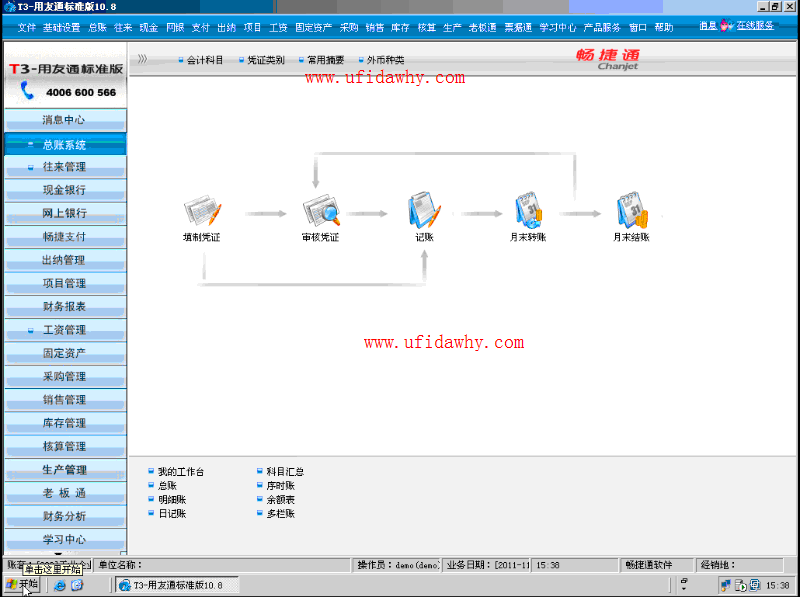Select 出纳管理 in the sidebar
The image size is (800, 597).
click(65, 260)
